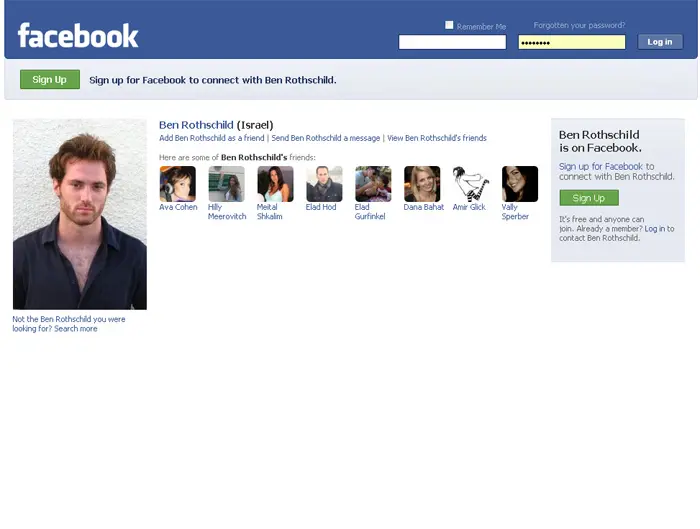Click the Hilly Meerovitch name link

click(x=227, y=212)
